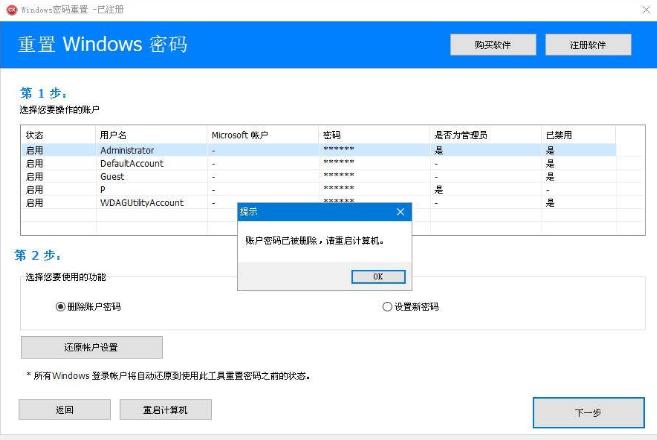The height and width of the screenshot is (440, 657).
Task: Click the 重启计算机 button
Action: [166, 410]
